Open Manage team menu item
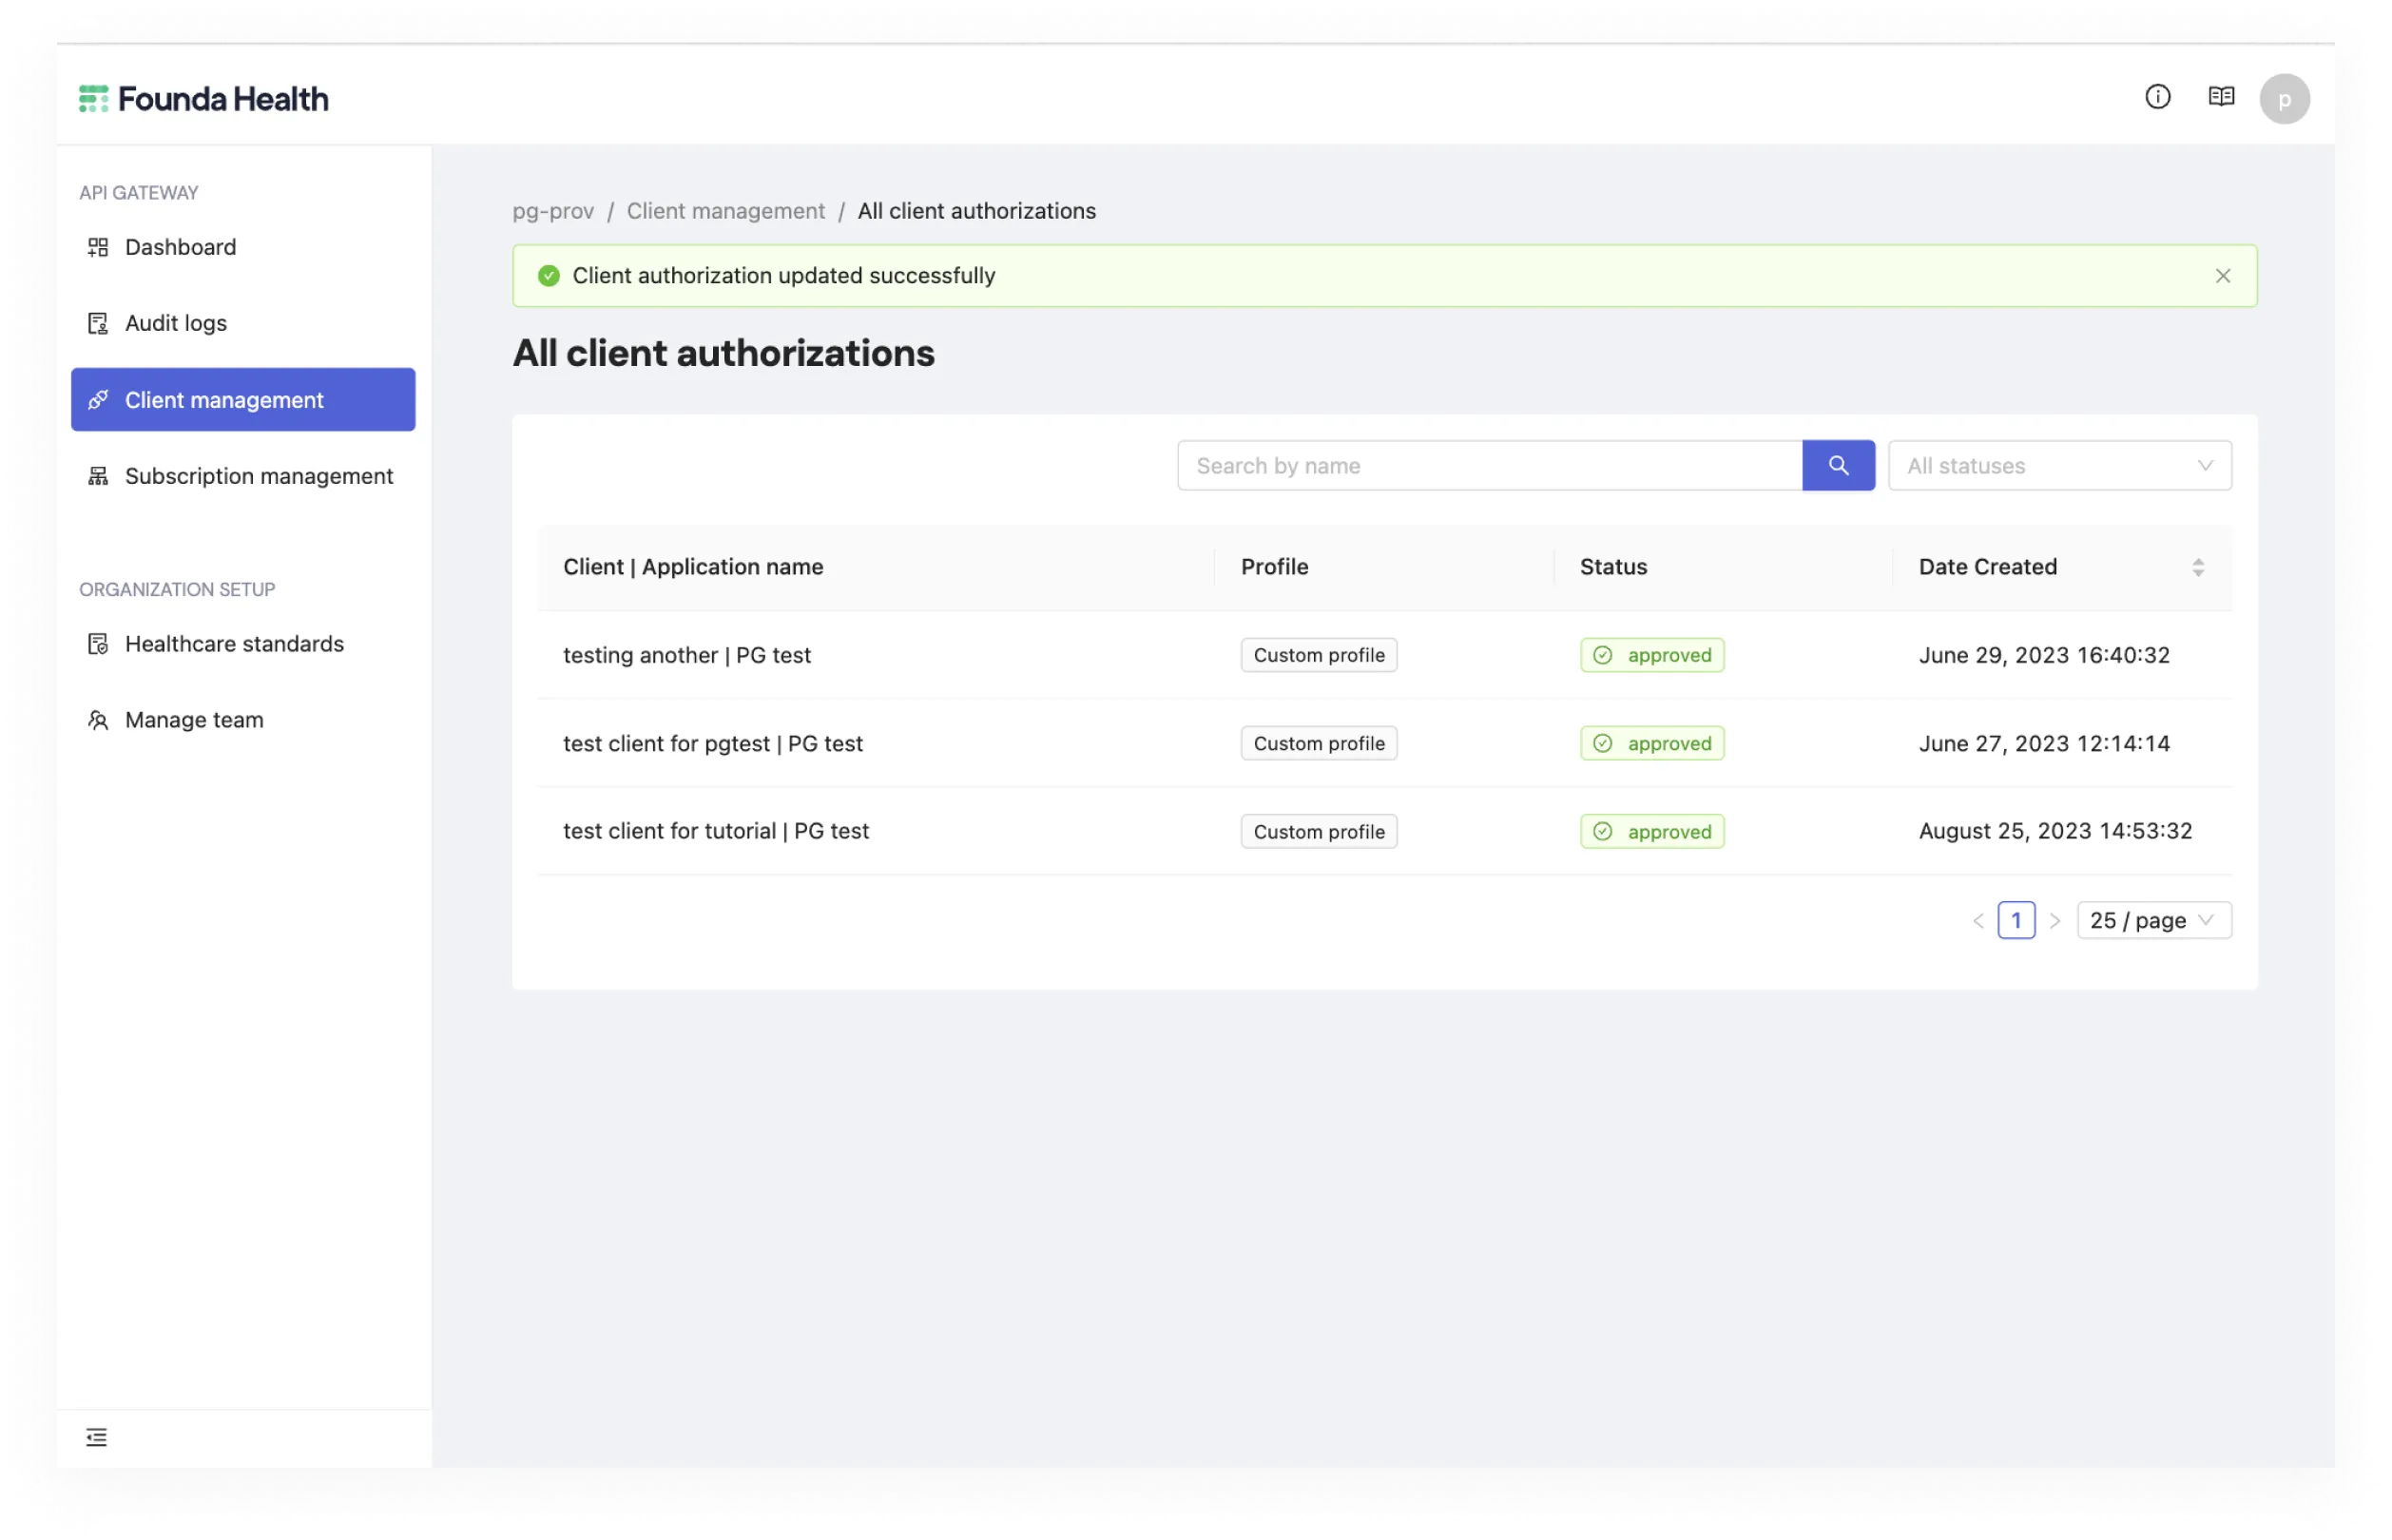This screenshot has height=1540, width=2392. coord(243,720)
